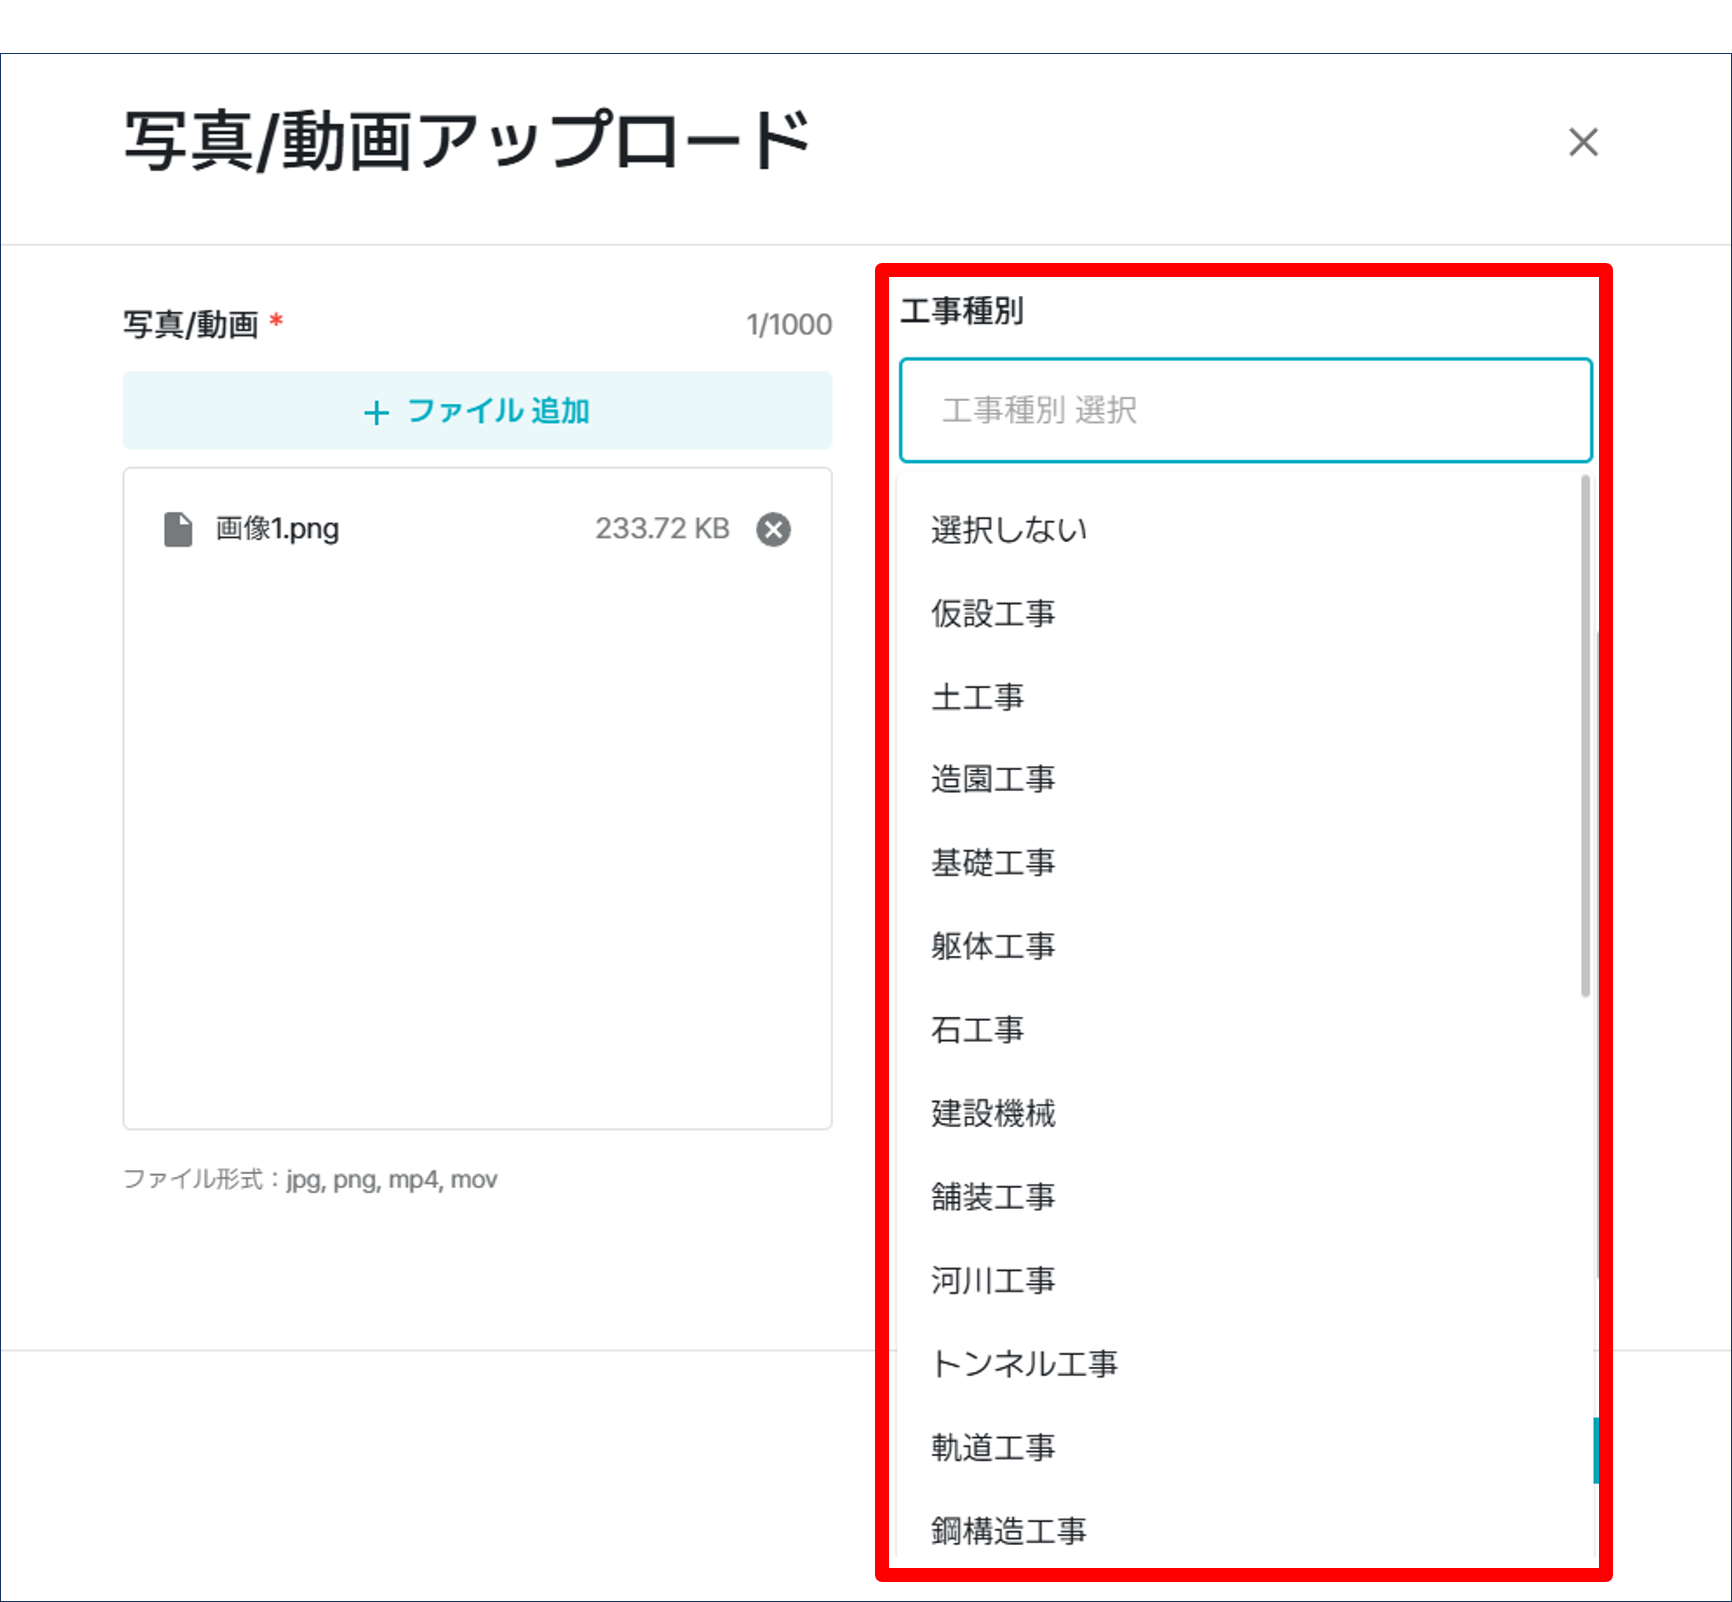Select 舗装工事 as the work type
The image size is (1732, 1602).
coord(993,1198)
